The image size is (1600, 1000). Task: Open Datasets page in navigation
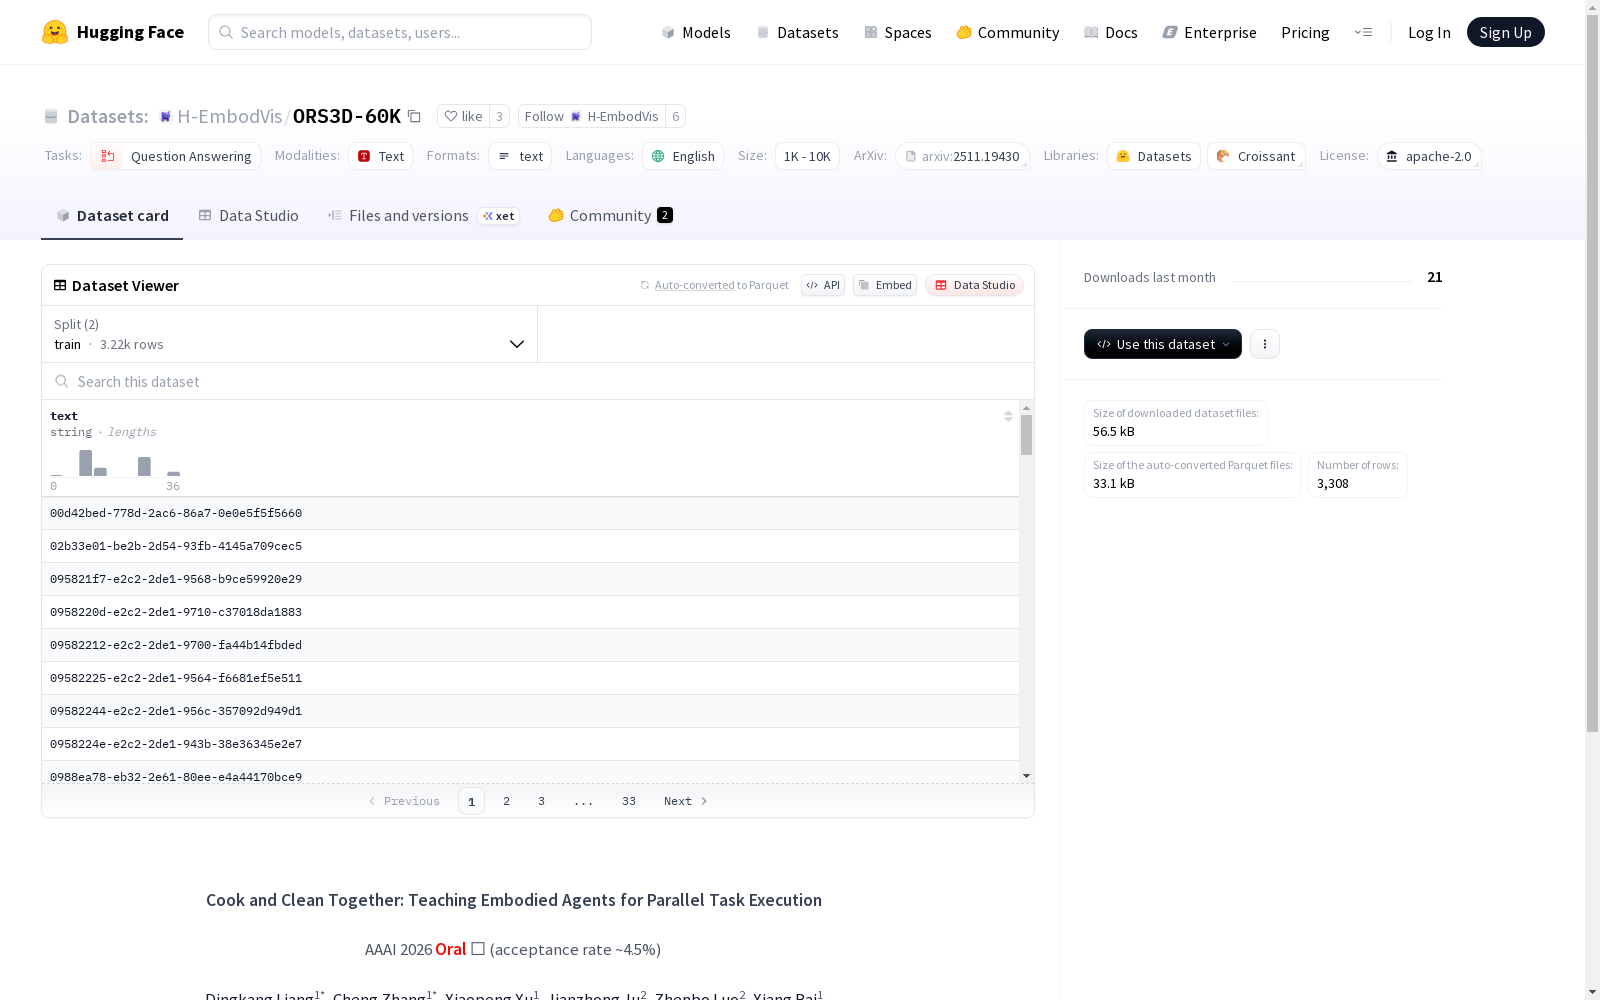(x=797, y=32)
